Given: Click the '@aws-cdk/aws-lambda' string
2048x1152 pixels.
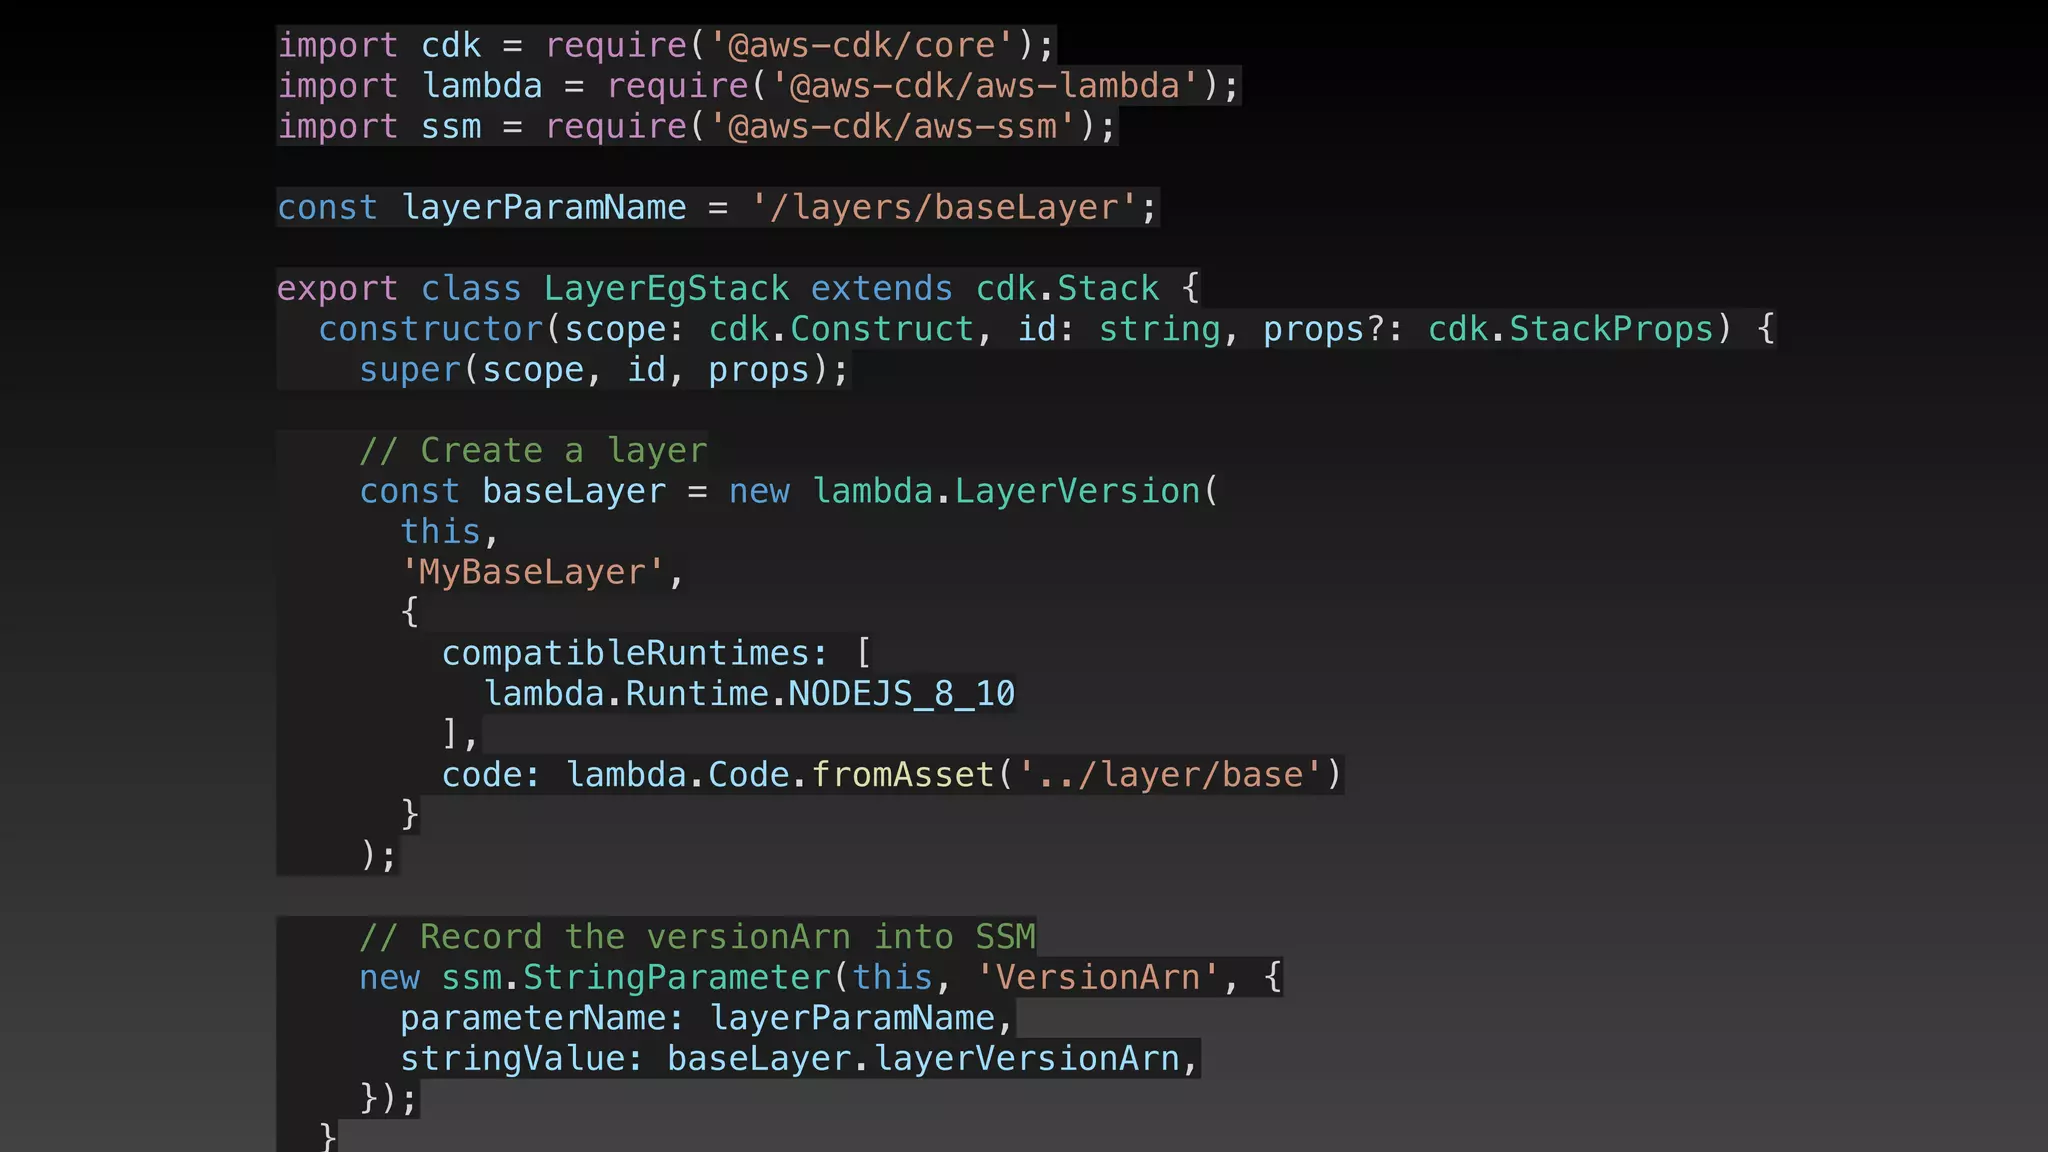Looking at the screenshot, I should click(986, 86).
